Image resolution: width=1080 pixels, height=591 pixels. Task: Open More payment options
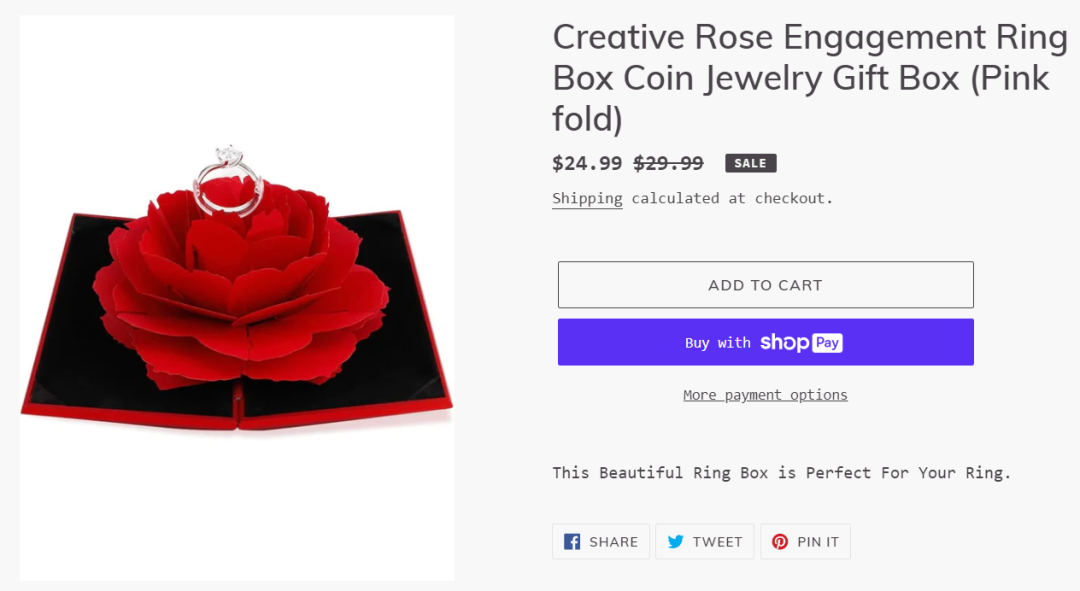click(765, 395)
